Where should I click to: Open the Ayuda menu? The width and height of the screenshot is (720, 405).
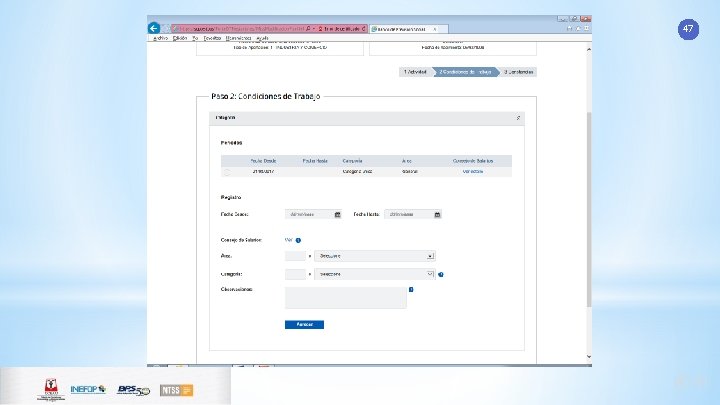[x=262, y=38]
